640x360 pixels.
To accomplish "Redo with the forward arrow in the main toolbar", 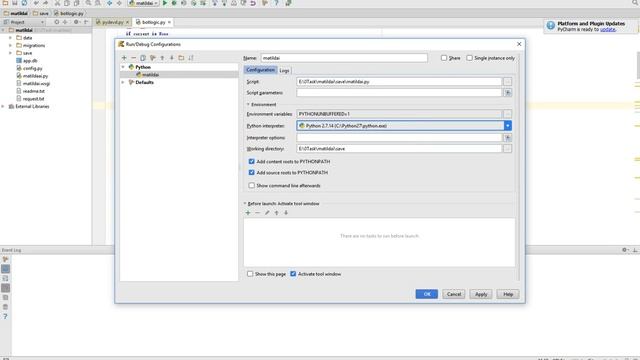I will point(45,3).
